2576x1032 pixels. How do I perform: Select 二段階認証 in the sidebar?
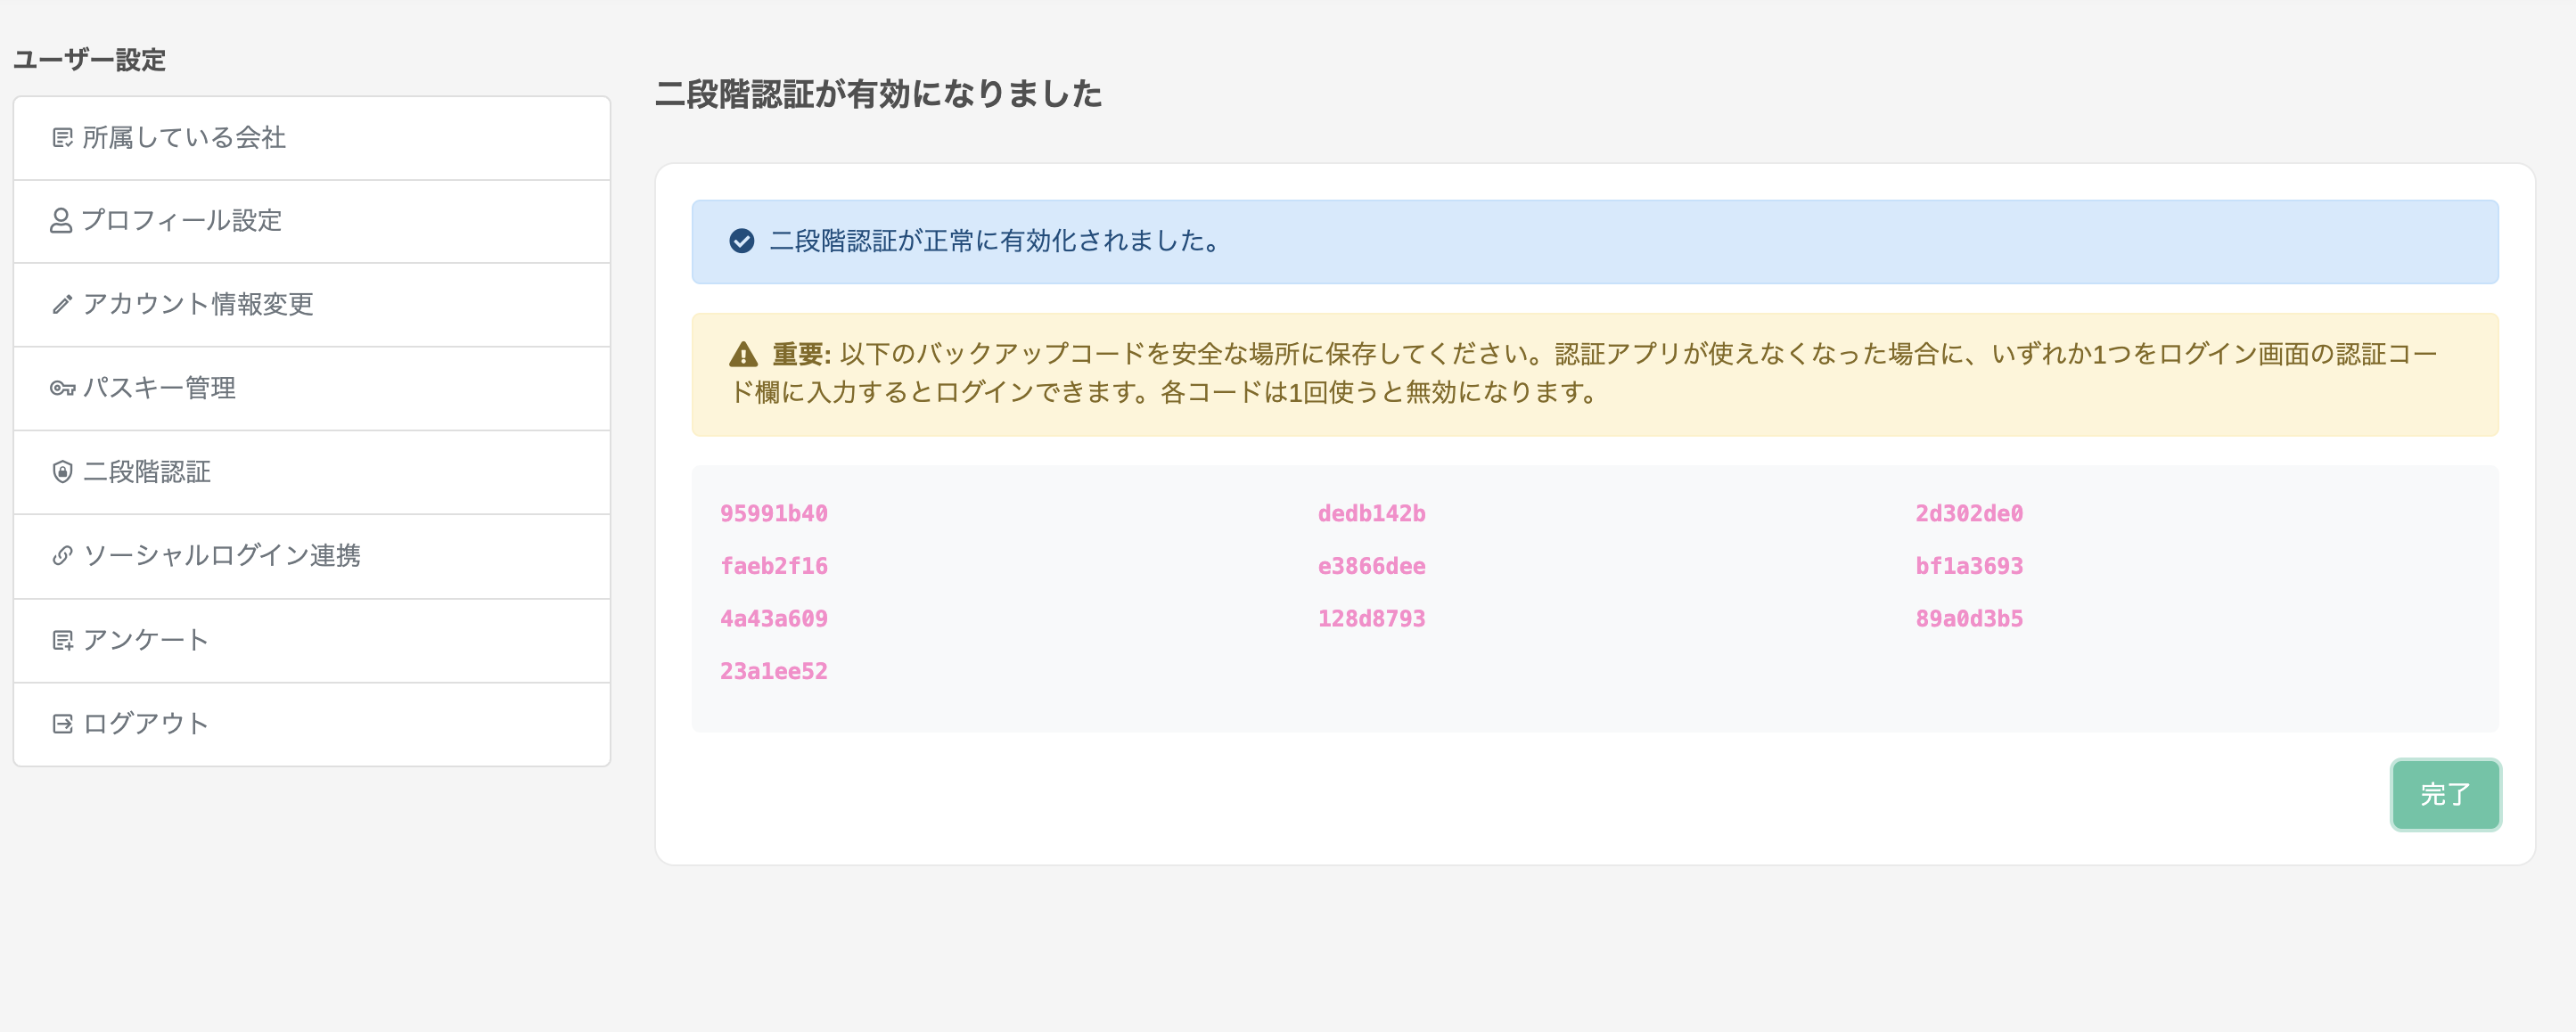tap(312, 472)
